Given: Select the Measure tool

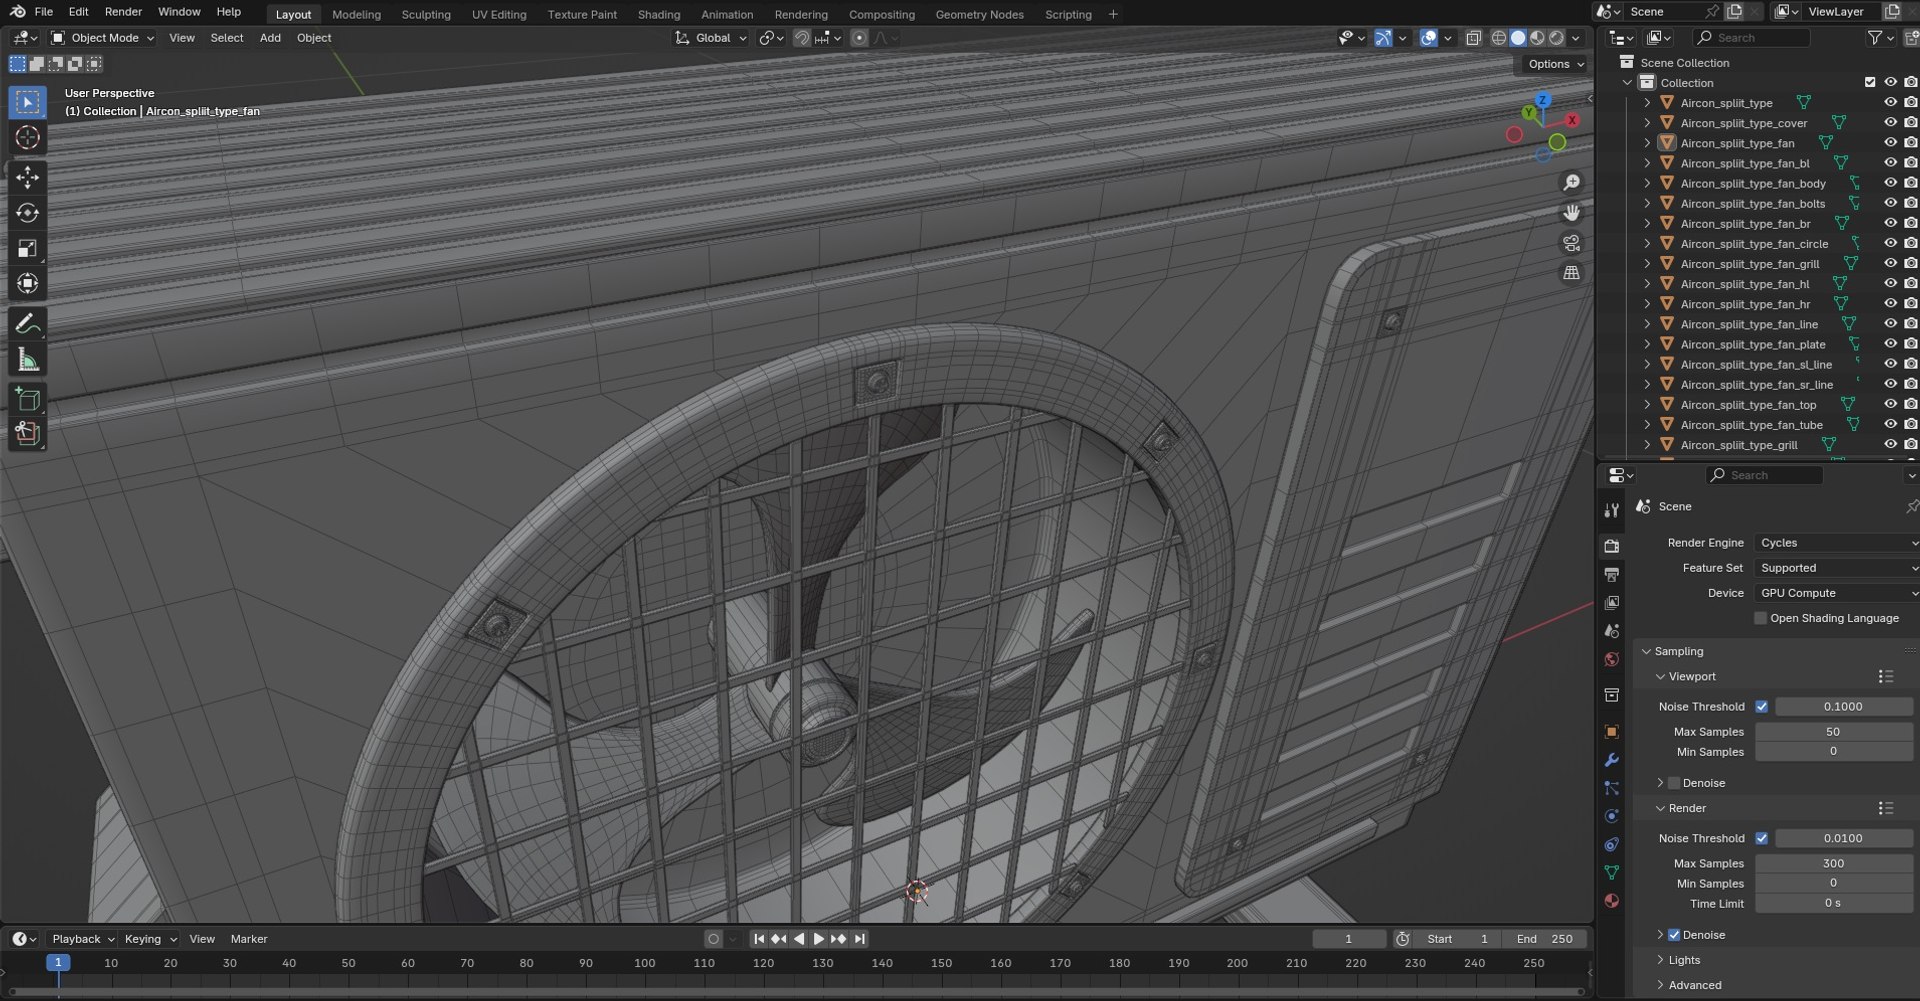Looking at the screenshot, I should point(28,360).
